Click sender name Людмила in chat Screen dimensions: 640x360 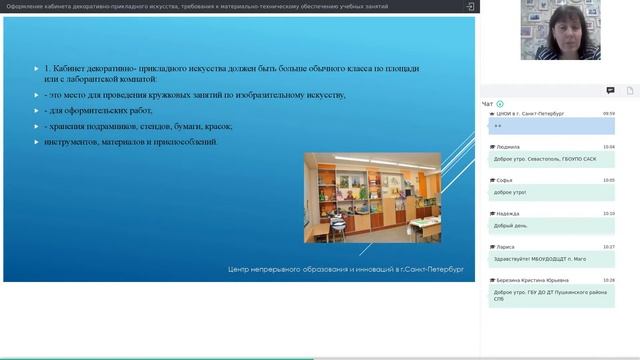coord(508,147)
